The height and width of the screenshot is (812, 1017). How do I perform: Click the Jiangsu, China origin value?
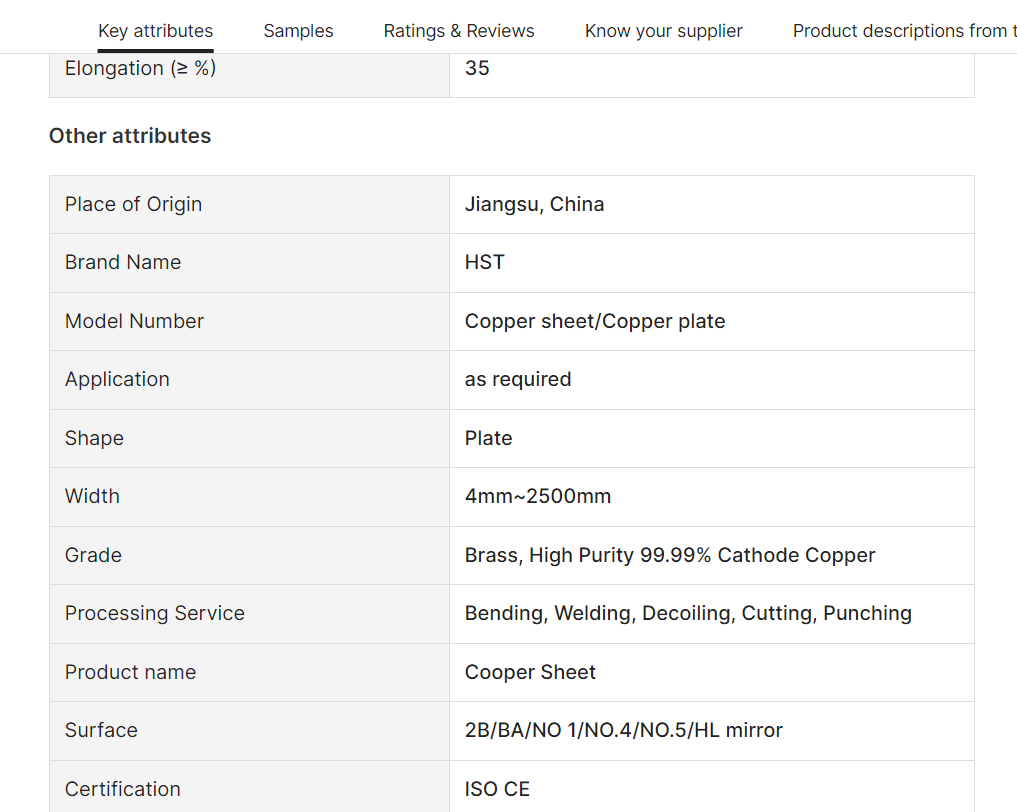click(534, 204)
